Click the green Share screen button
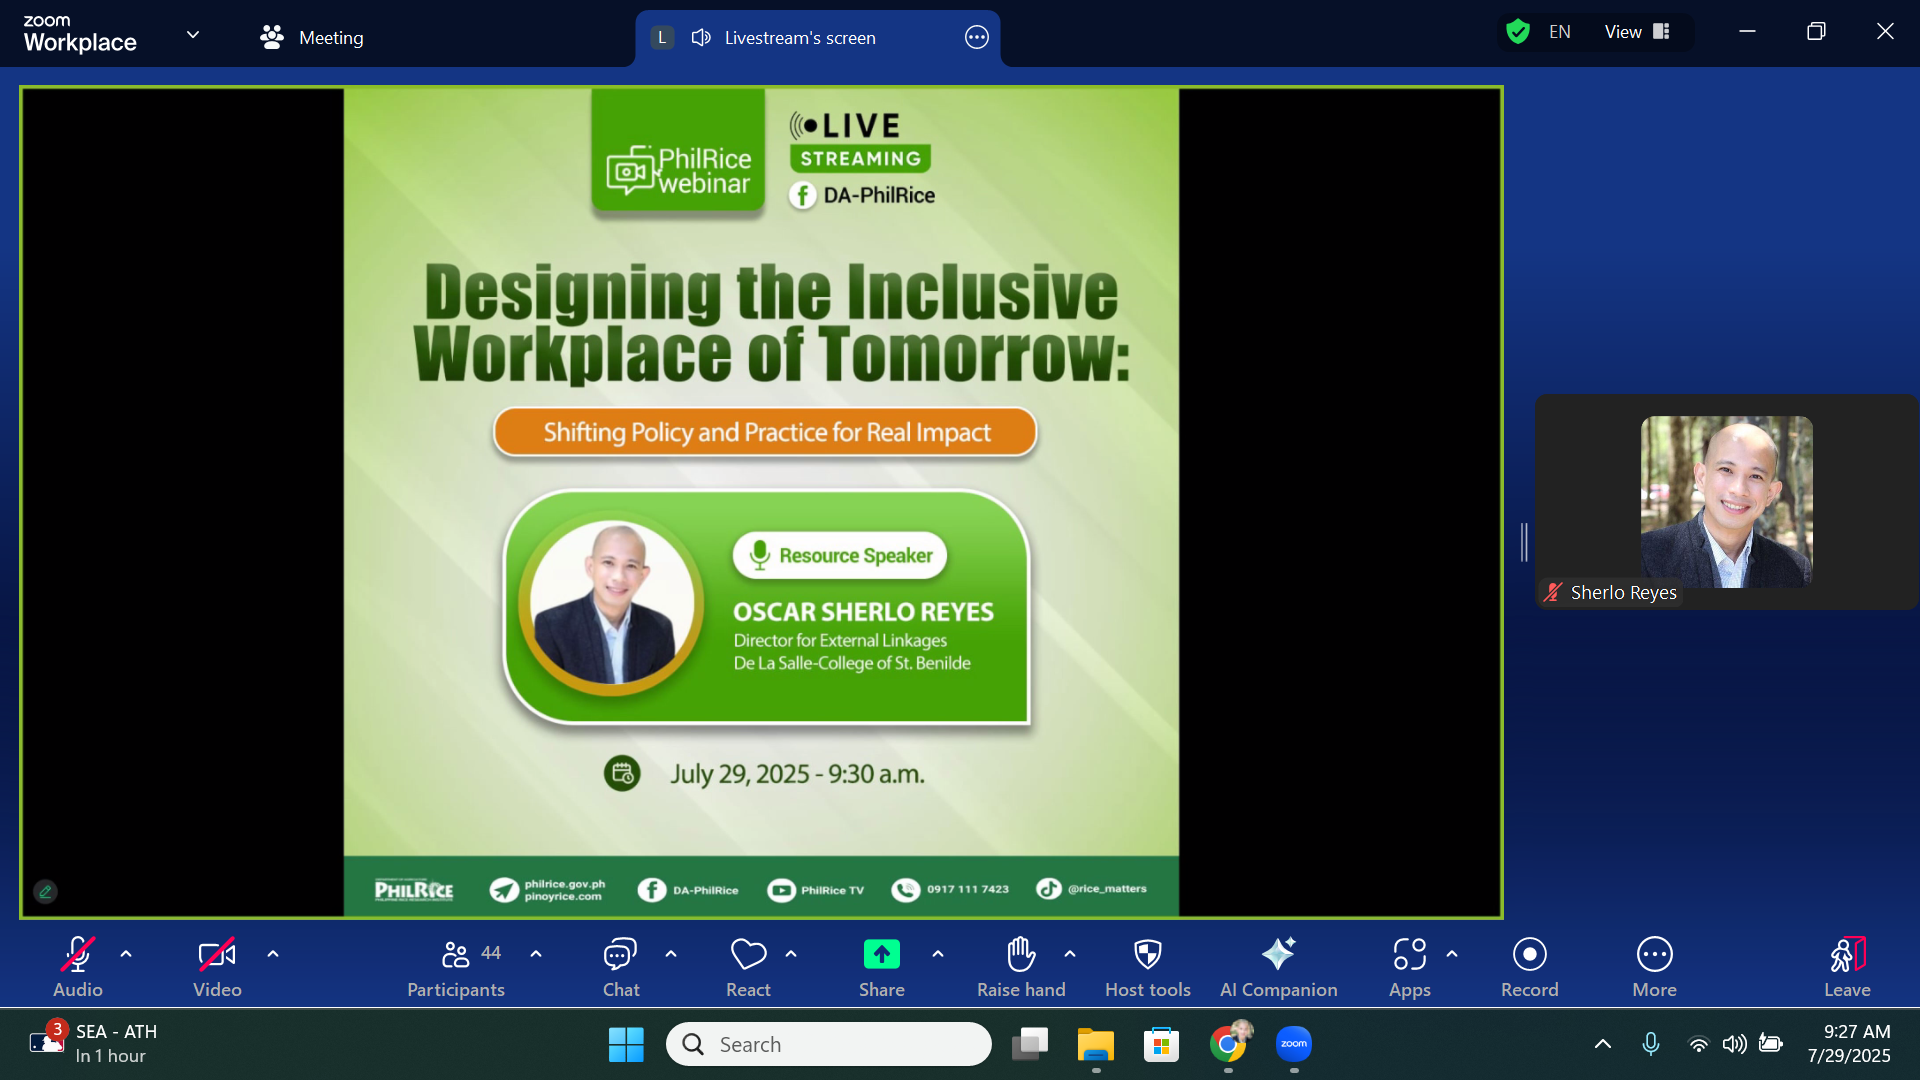 coord(881,955)
